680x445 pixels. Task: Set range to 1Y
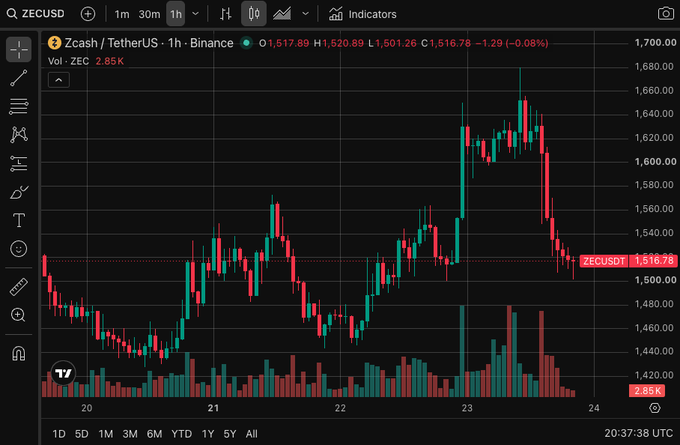tap(208, 434)
